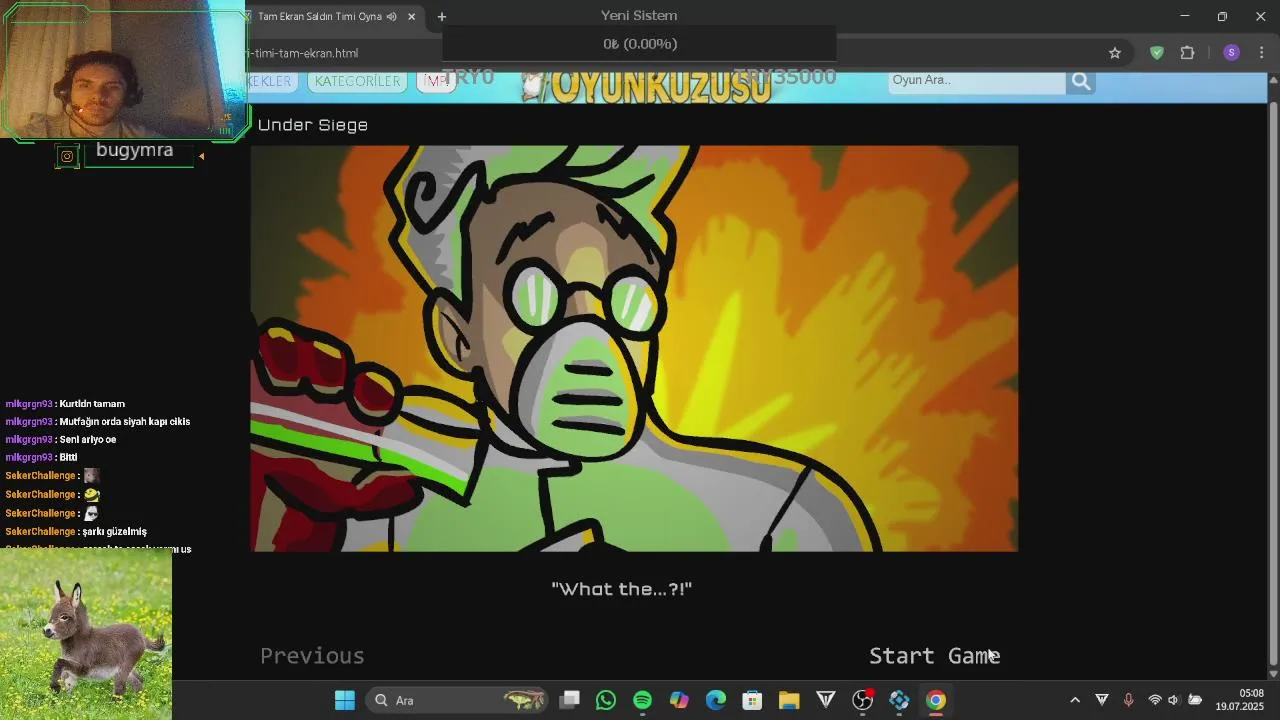Open the OYUNKUZUSU site logo
The image size is (1280, 720).
648,87
